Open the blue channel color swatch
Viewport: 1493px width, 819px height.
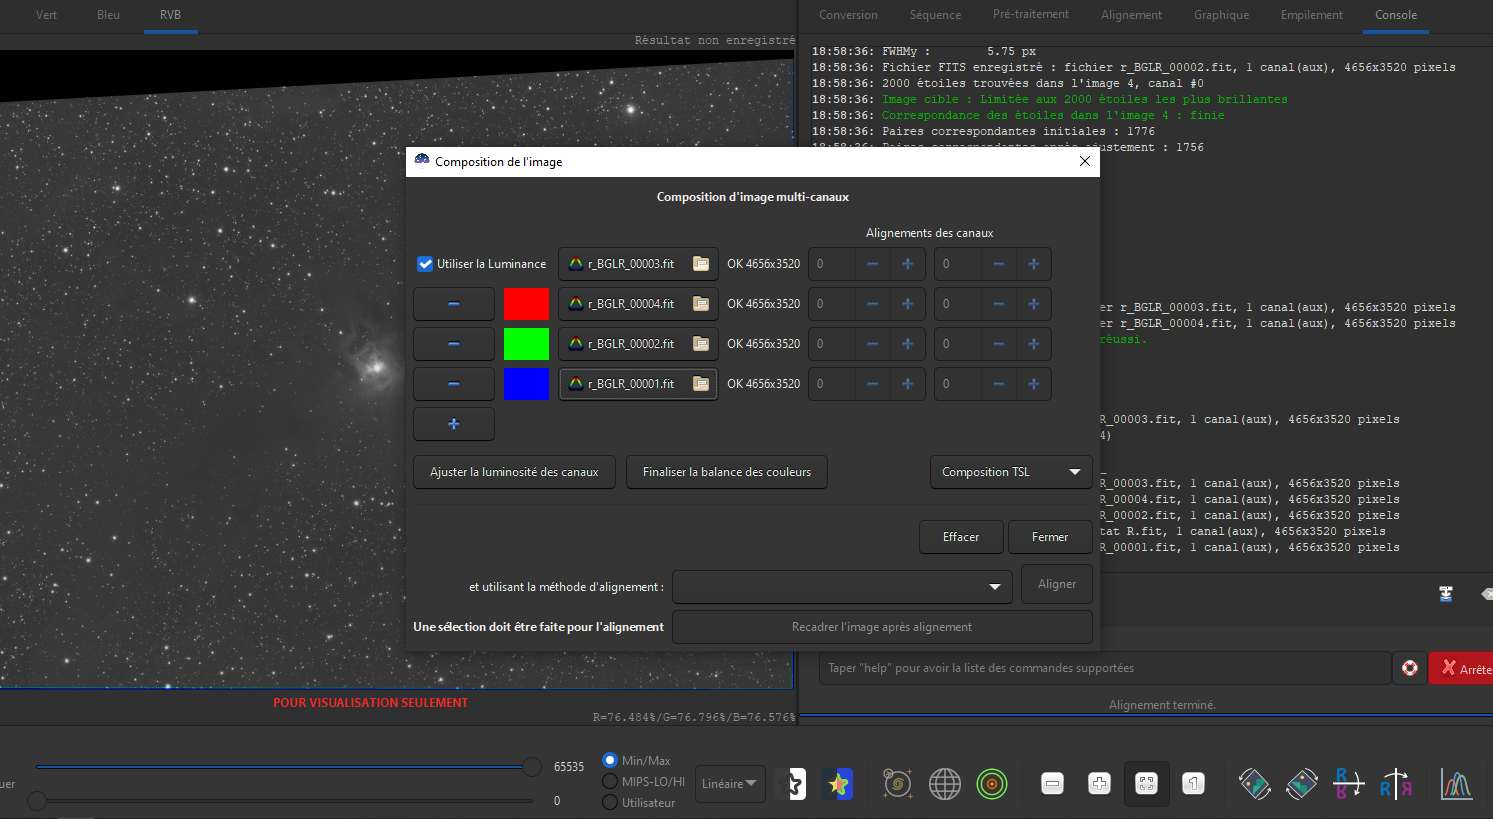(526, 384)
